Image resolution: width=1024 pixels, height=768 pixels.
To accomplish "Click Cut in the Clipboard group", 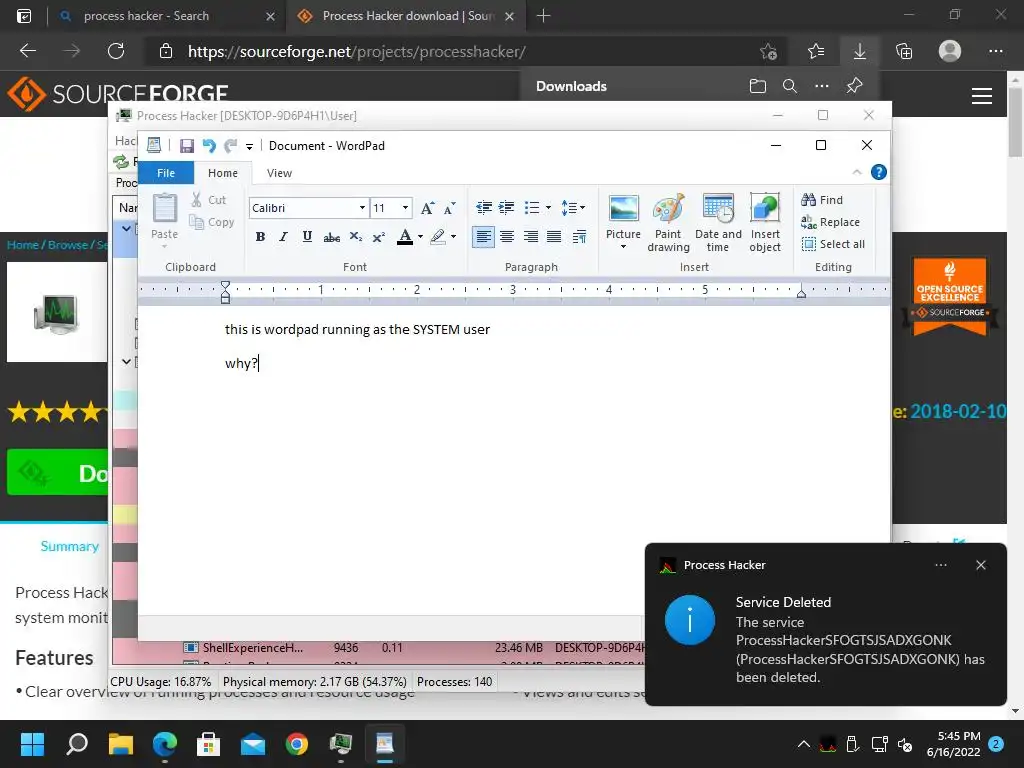I will pos(209,200).
